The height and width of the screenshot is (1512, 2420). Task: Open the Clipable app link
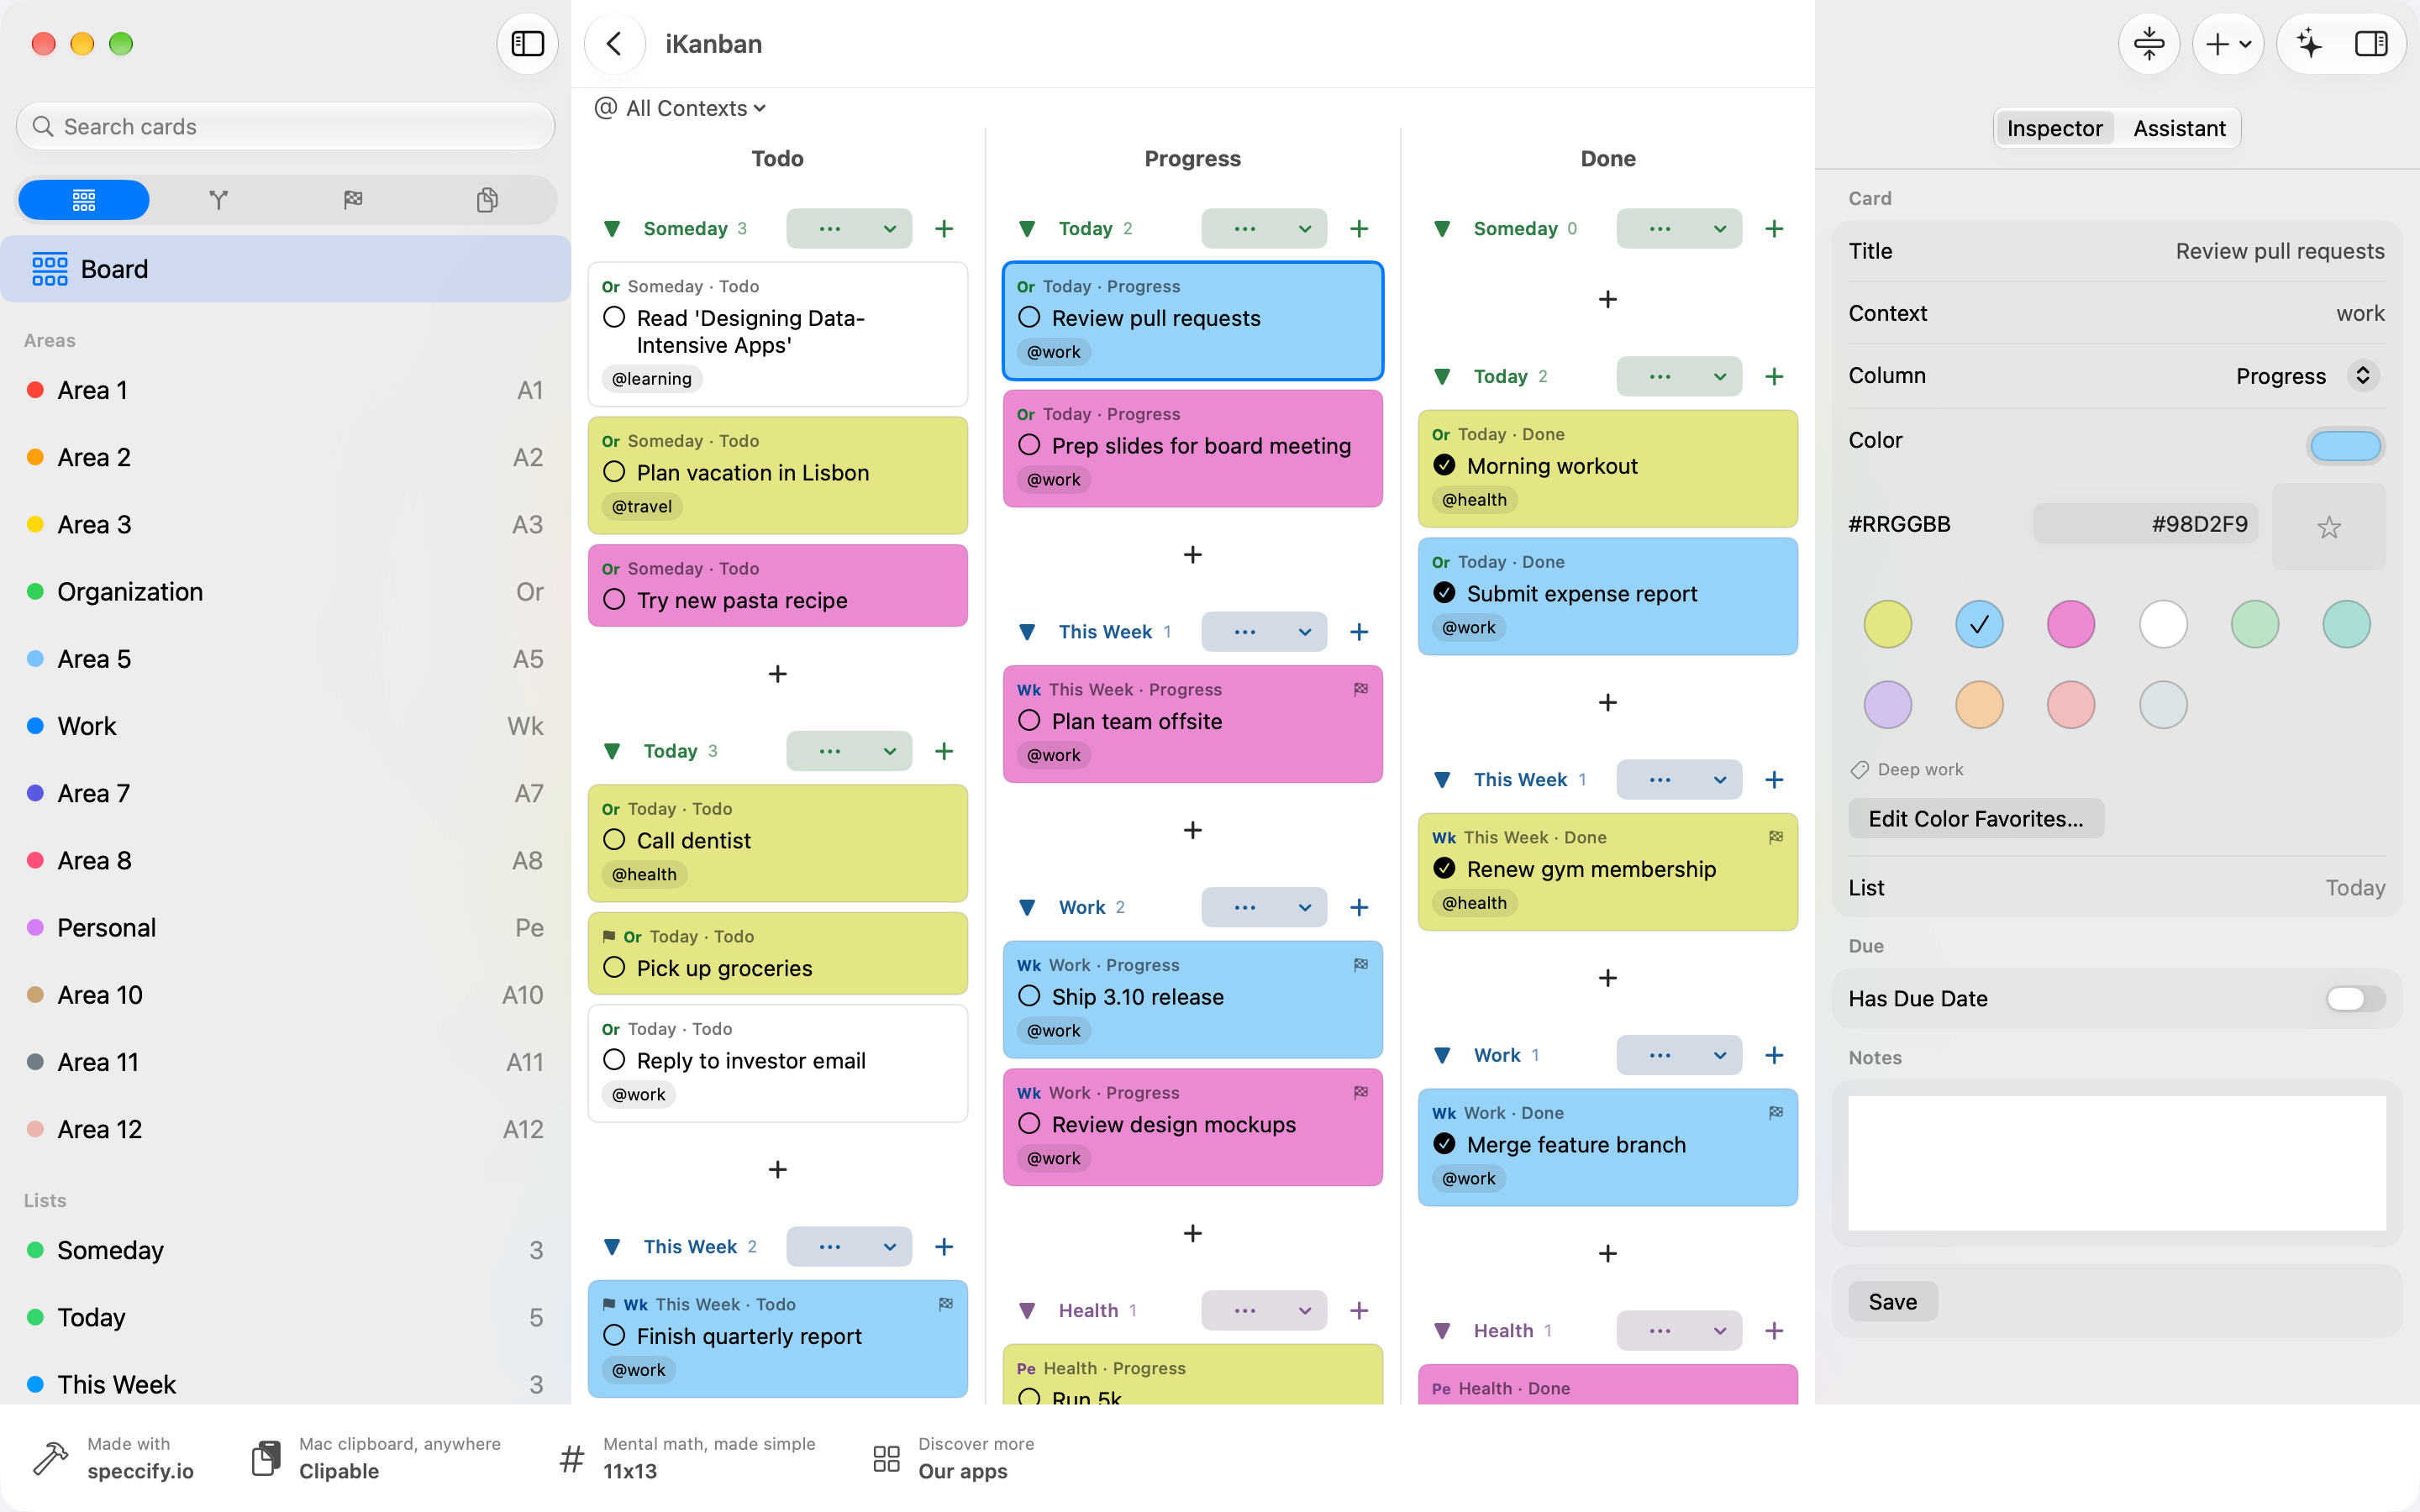point(339,1471)
